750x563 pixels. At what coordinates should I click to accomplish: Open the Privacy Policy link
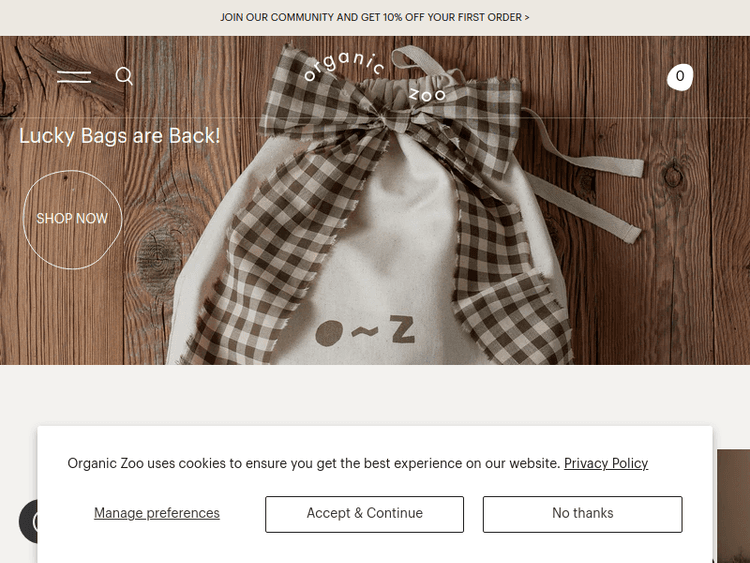pyautogui.click(x=606, y=463)
